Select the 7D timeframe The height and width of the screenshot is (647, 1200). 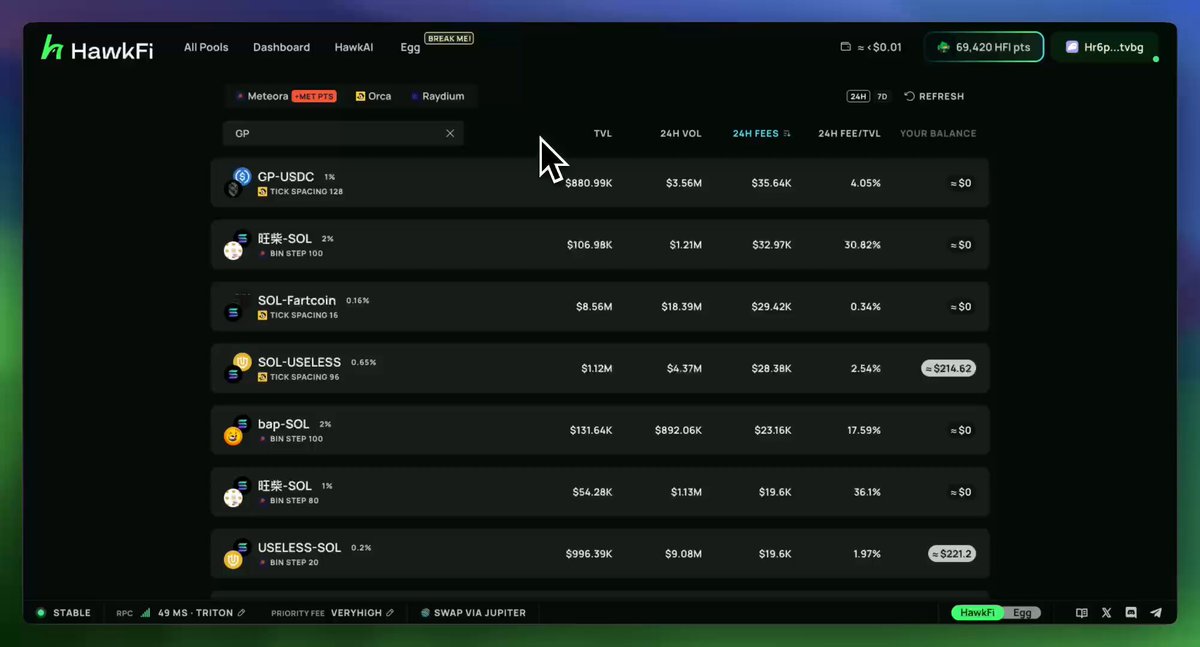click(882, 96)
